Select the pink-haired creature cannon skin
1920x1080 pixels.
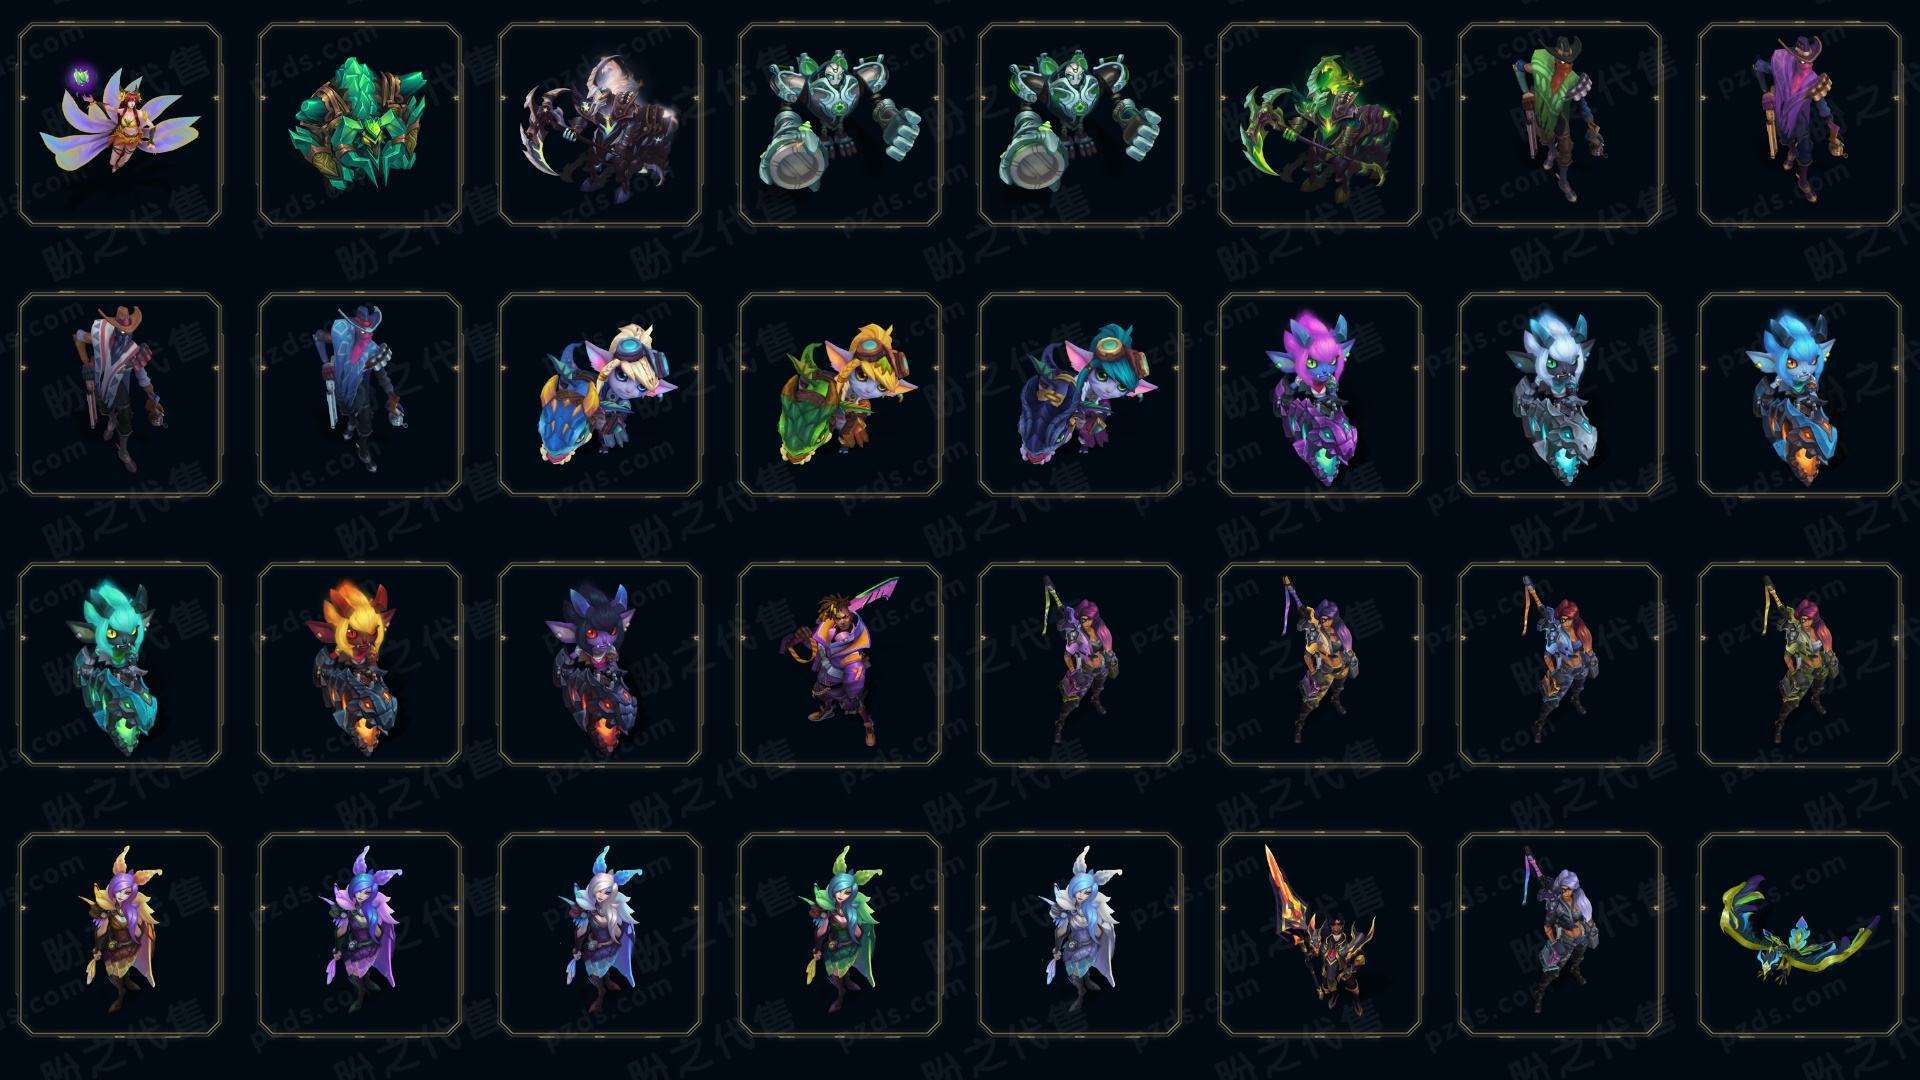click(1320, 395)
